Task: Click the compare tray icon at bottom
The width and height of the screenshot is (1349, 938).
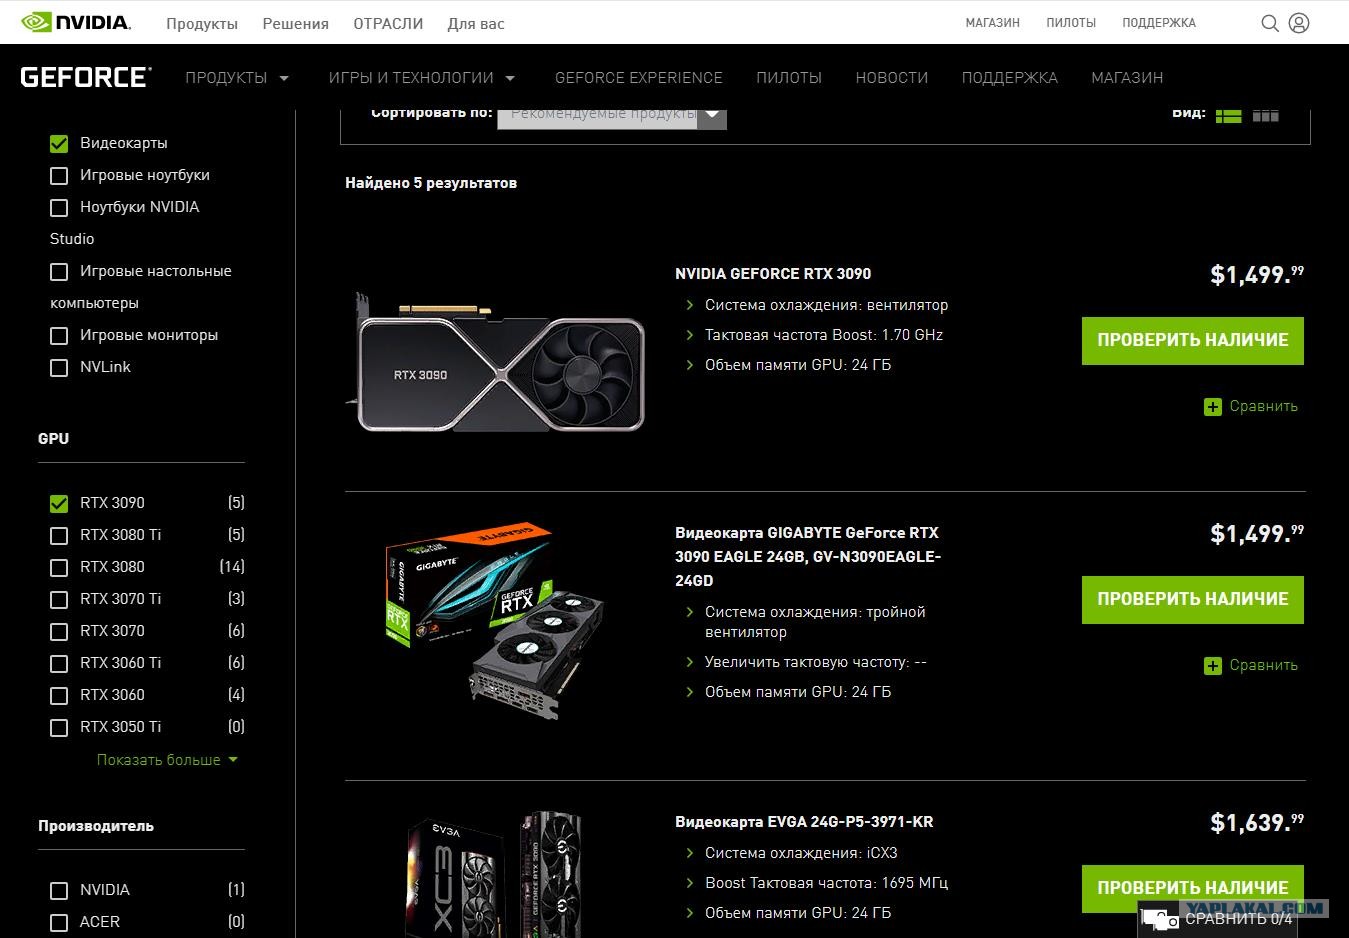Action: (1160, 919)
